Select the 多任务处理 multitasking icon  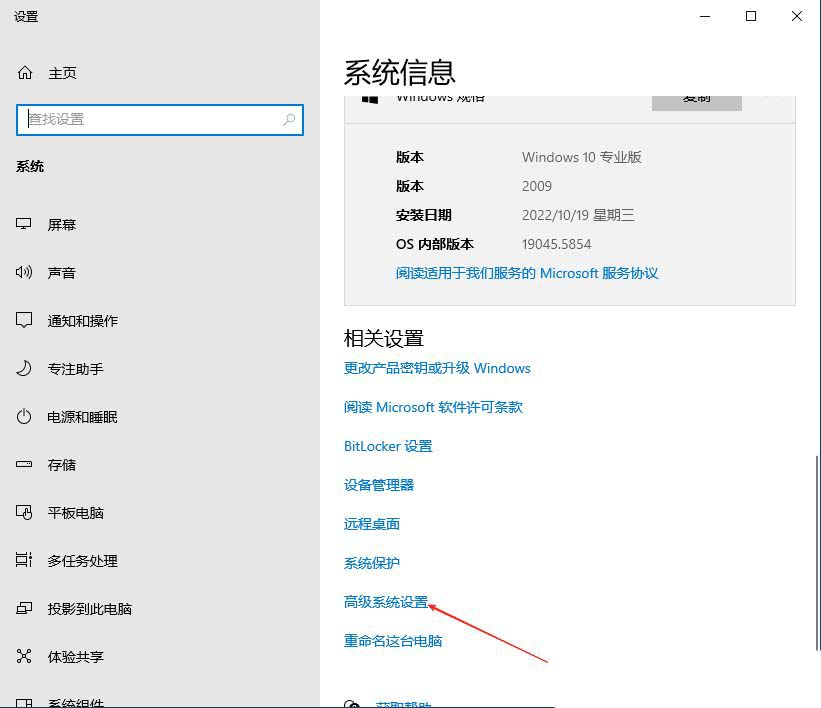click(x=25, y=560)
